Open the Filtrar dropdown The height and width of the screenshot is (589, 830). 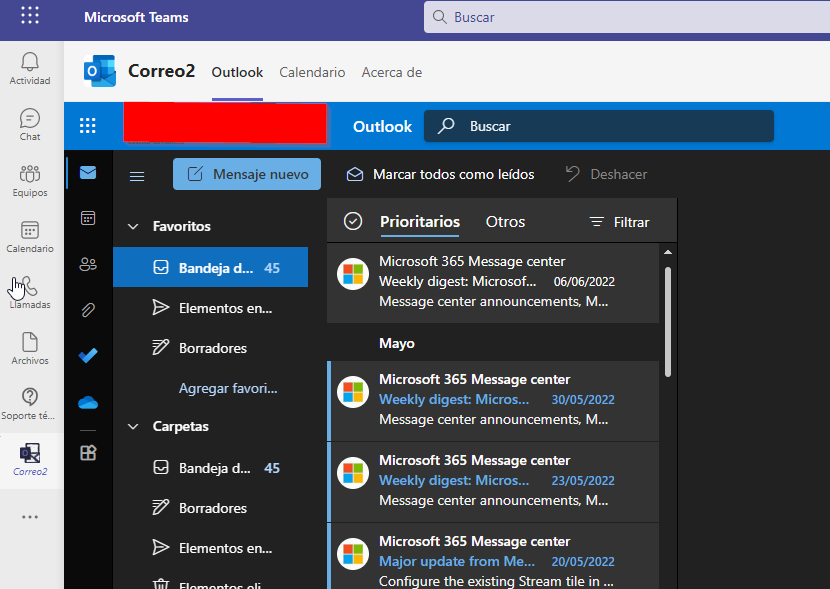619,222
